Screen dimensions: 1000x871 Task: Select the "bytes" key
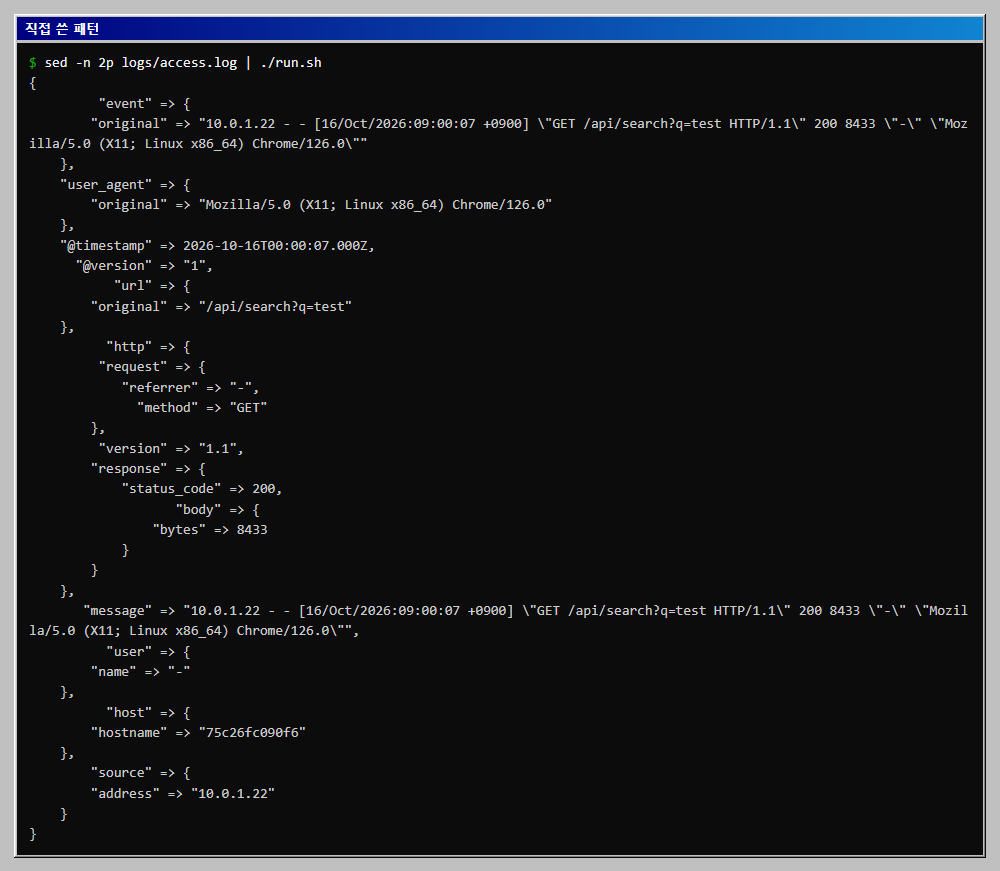(x=179, y=530)
